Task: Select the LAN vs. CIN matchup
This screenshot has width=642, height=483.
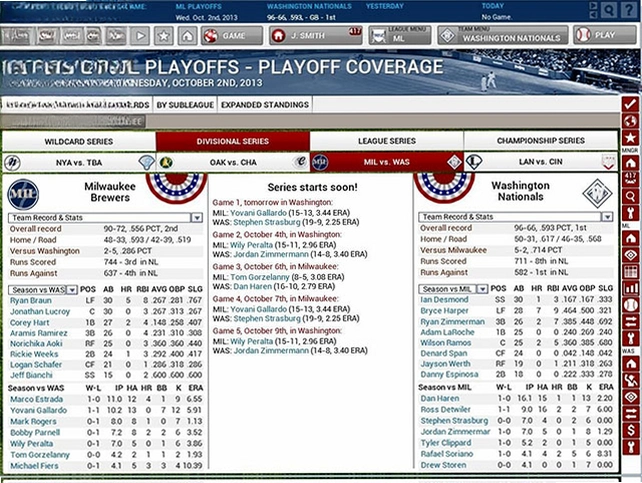Action: pos(540,162)
